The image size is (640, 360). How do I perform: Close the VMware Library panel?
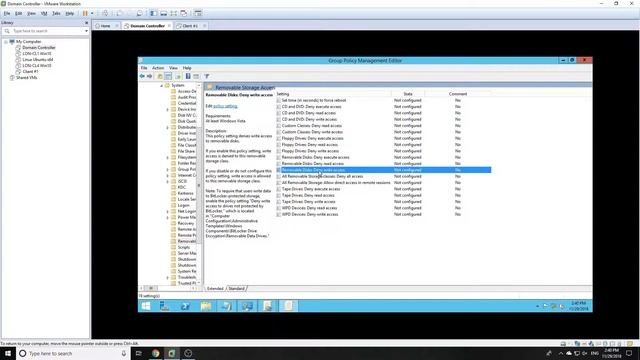point(86,23)
